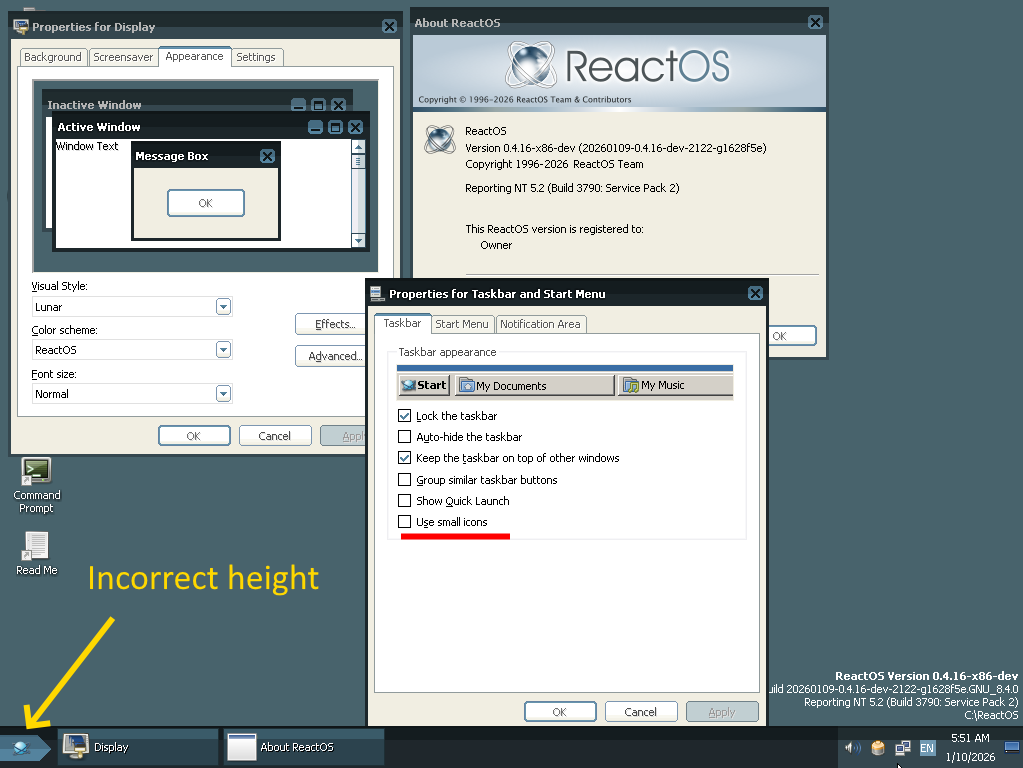The image size is (1023, 768).
Task: Switch to About ReactOS taskbar button
Action: coord(304,747)
